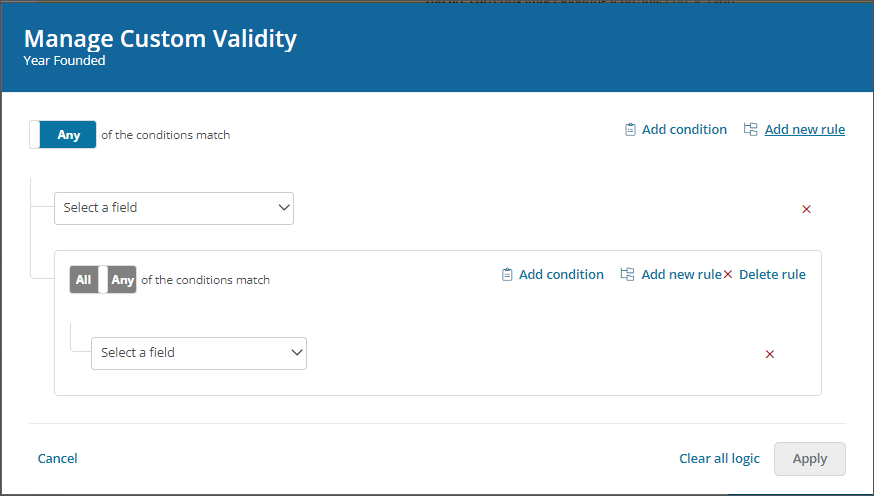874x496 pixels.
Task: Click the underlined Add new rule link
Action: 805,129
